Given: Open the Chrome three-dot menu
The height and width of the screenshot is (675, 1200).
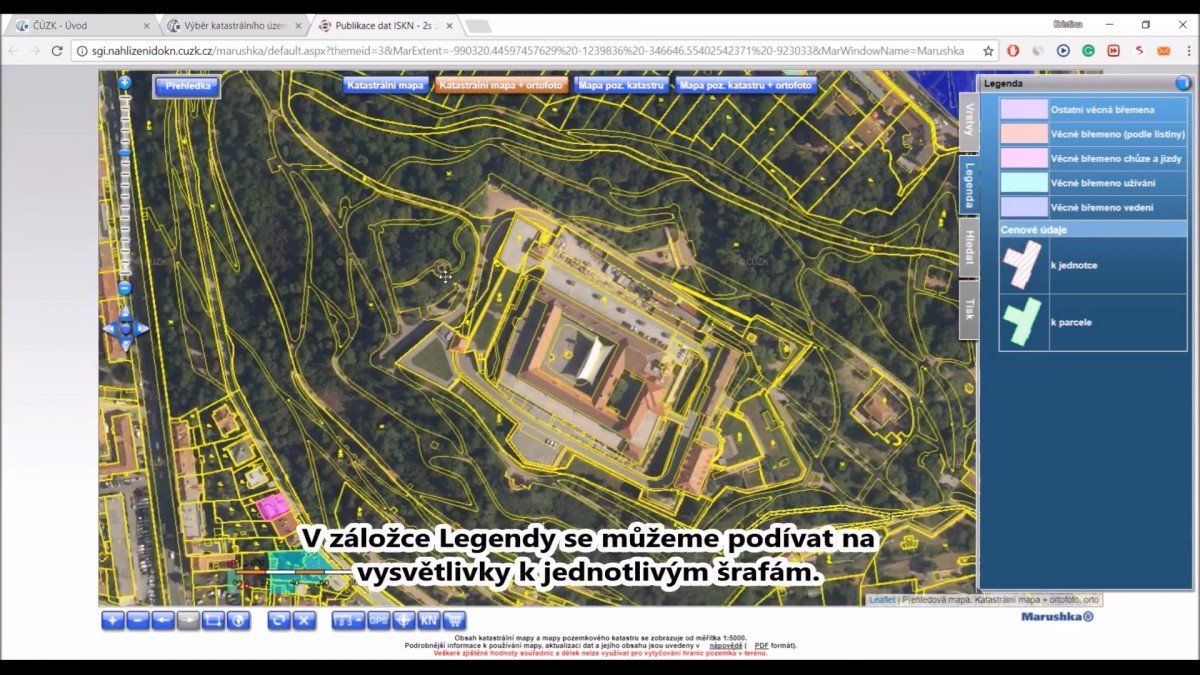Looking at the screenshot, I should pos(1187,50).
